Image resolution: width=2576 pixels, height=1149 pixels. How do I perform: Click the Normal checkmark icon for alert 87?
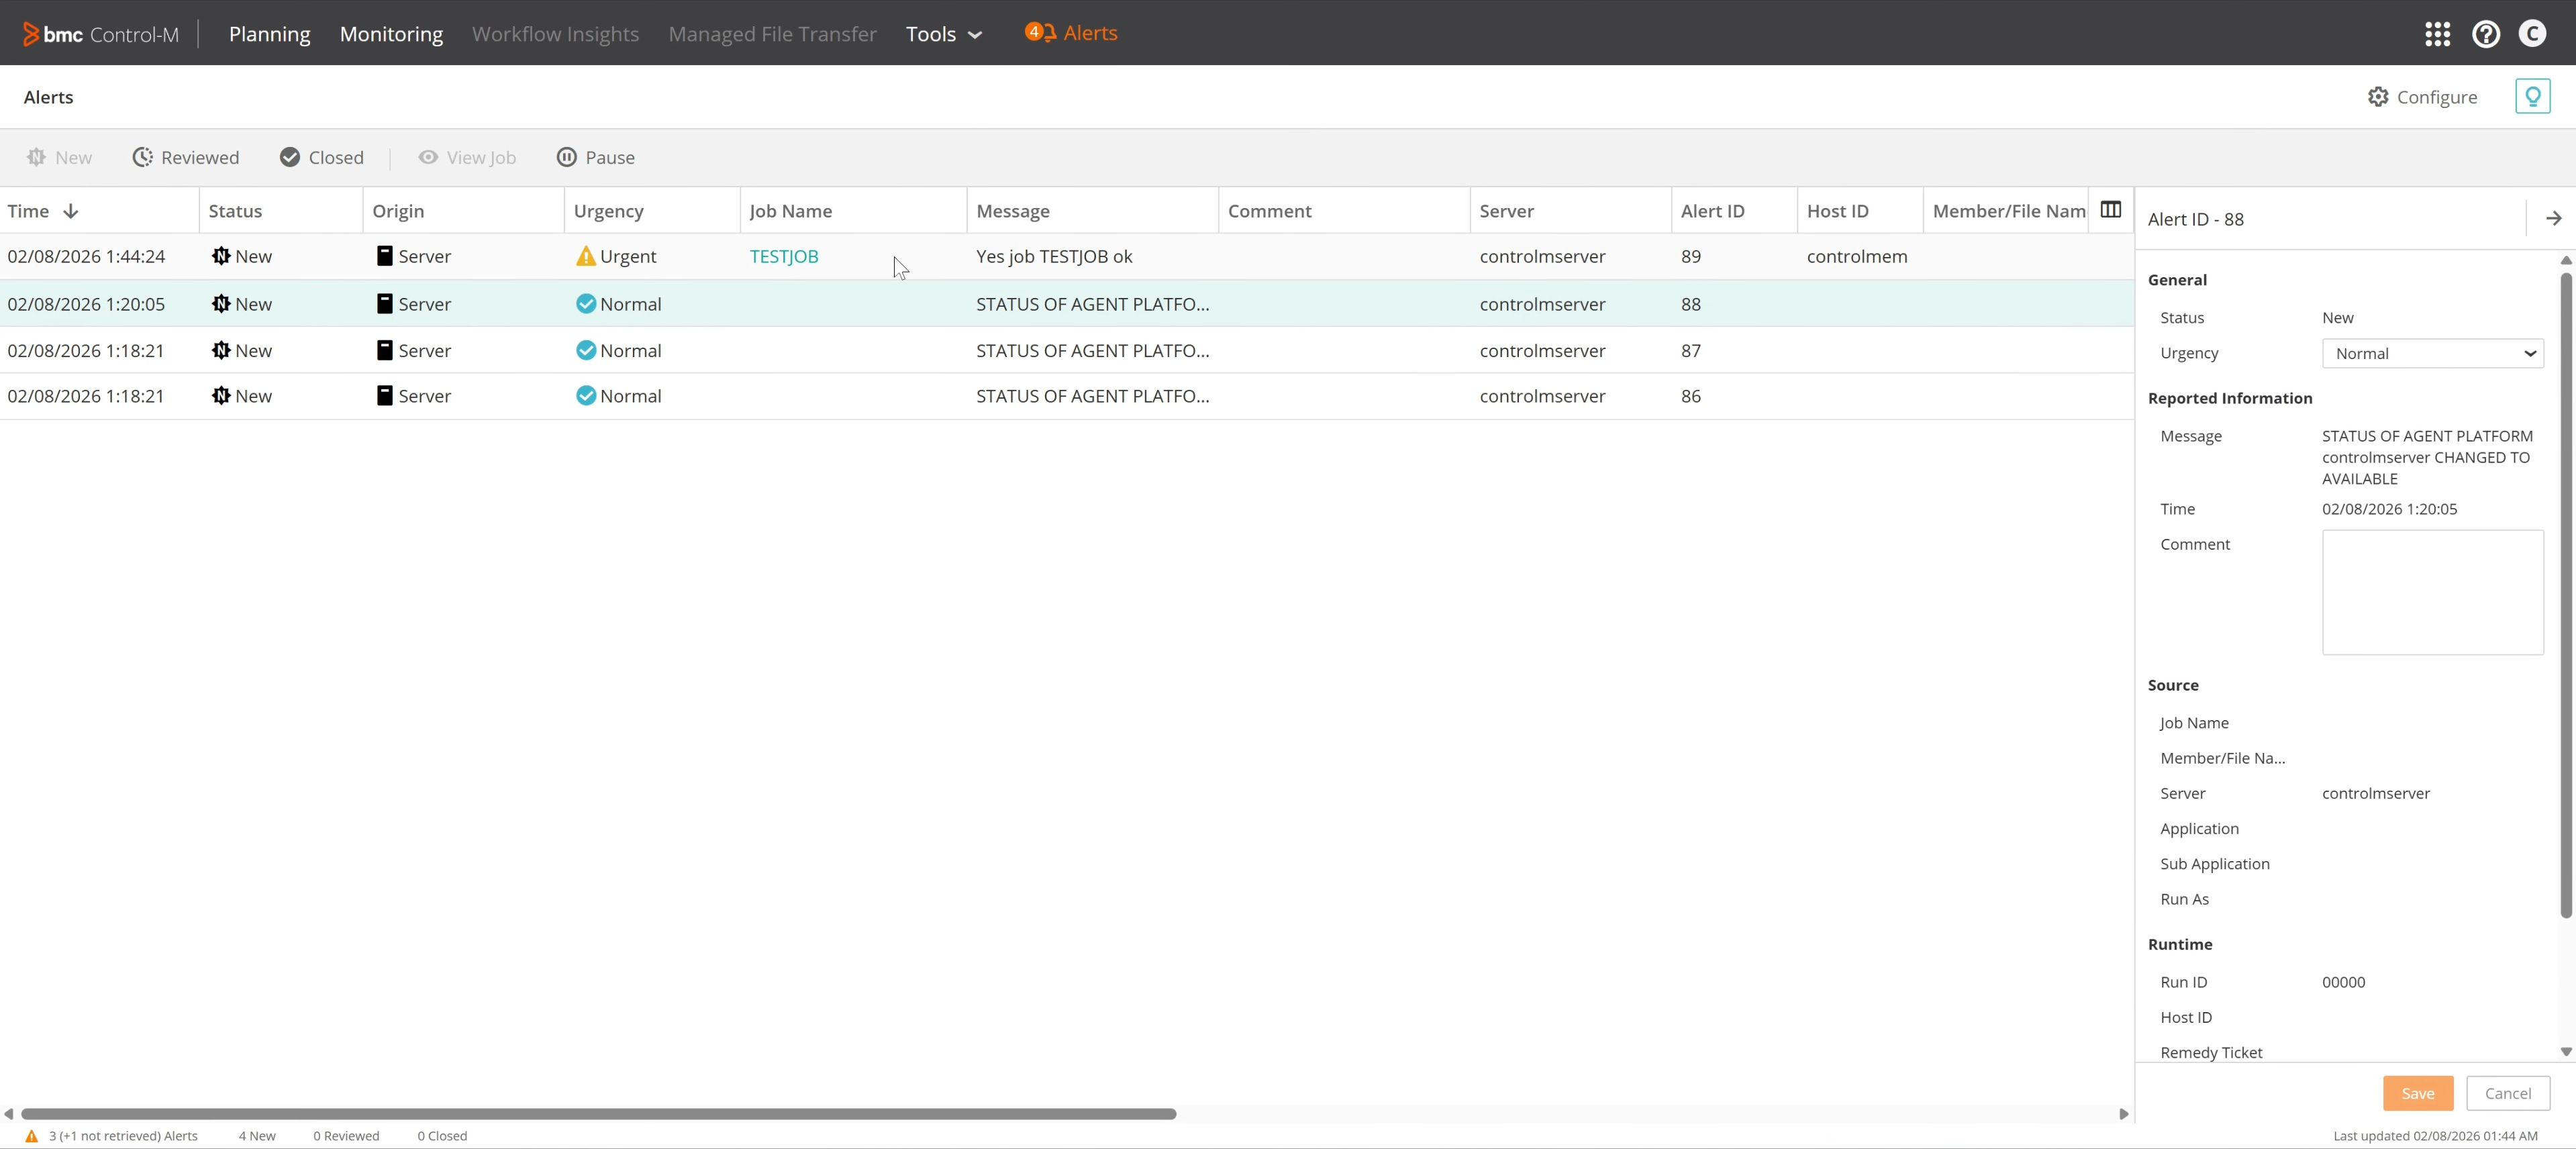585,351
